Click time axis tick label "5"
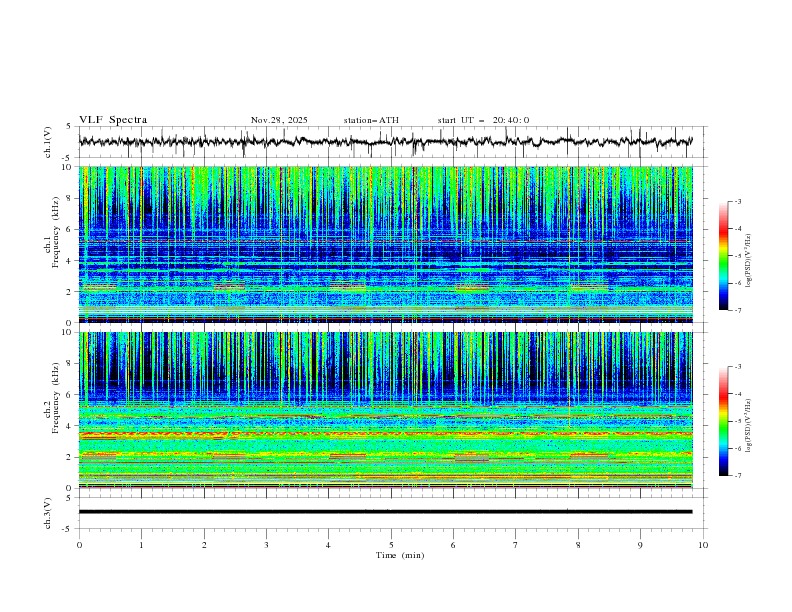792x612 pixels. coord(391,545)
